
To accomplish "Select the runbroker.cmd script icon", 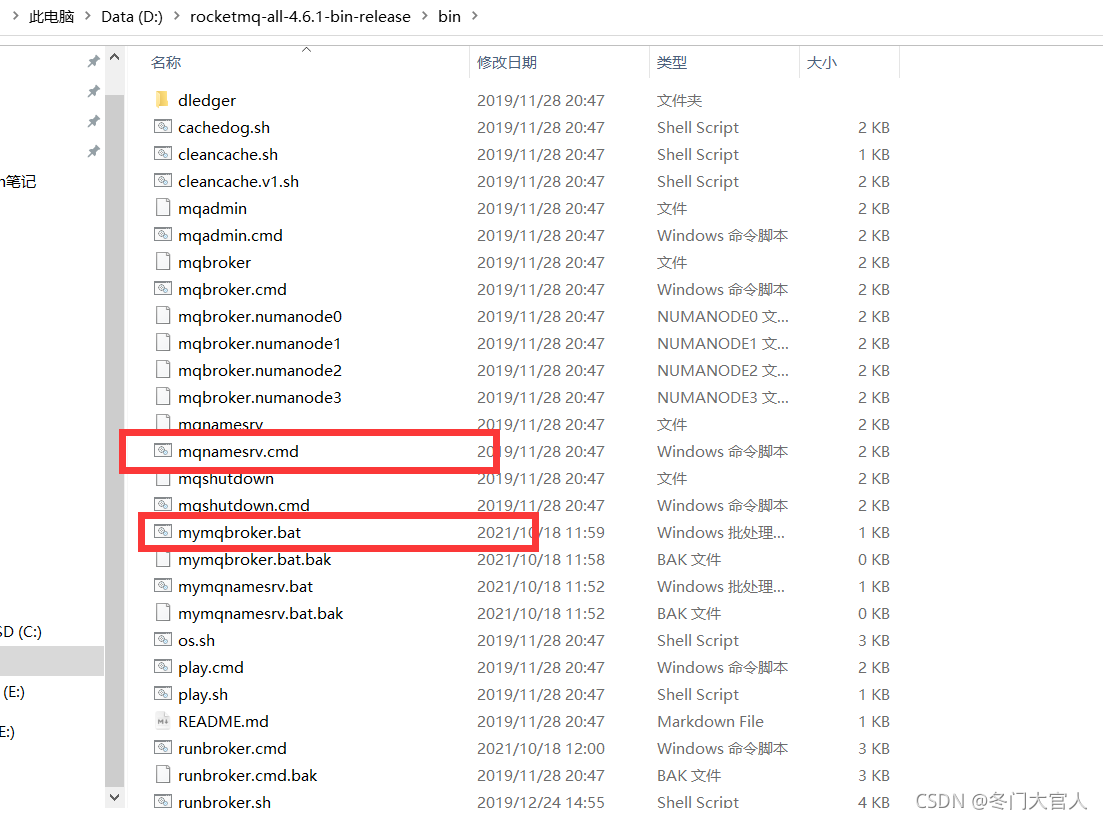I will [x=162, y=748].
